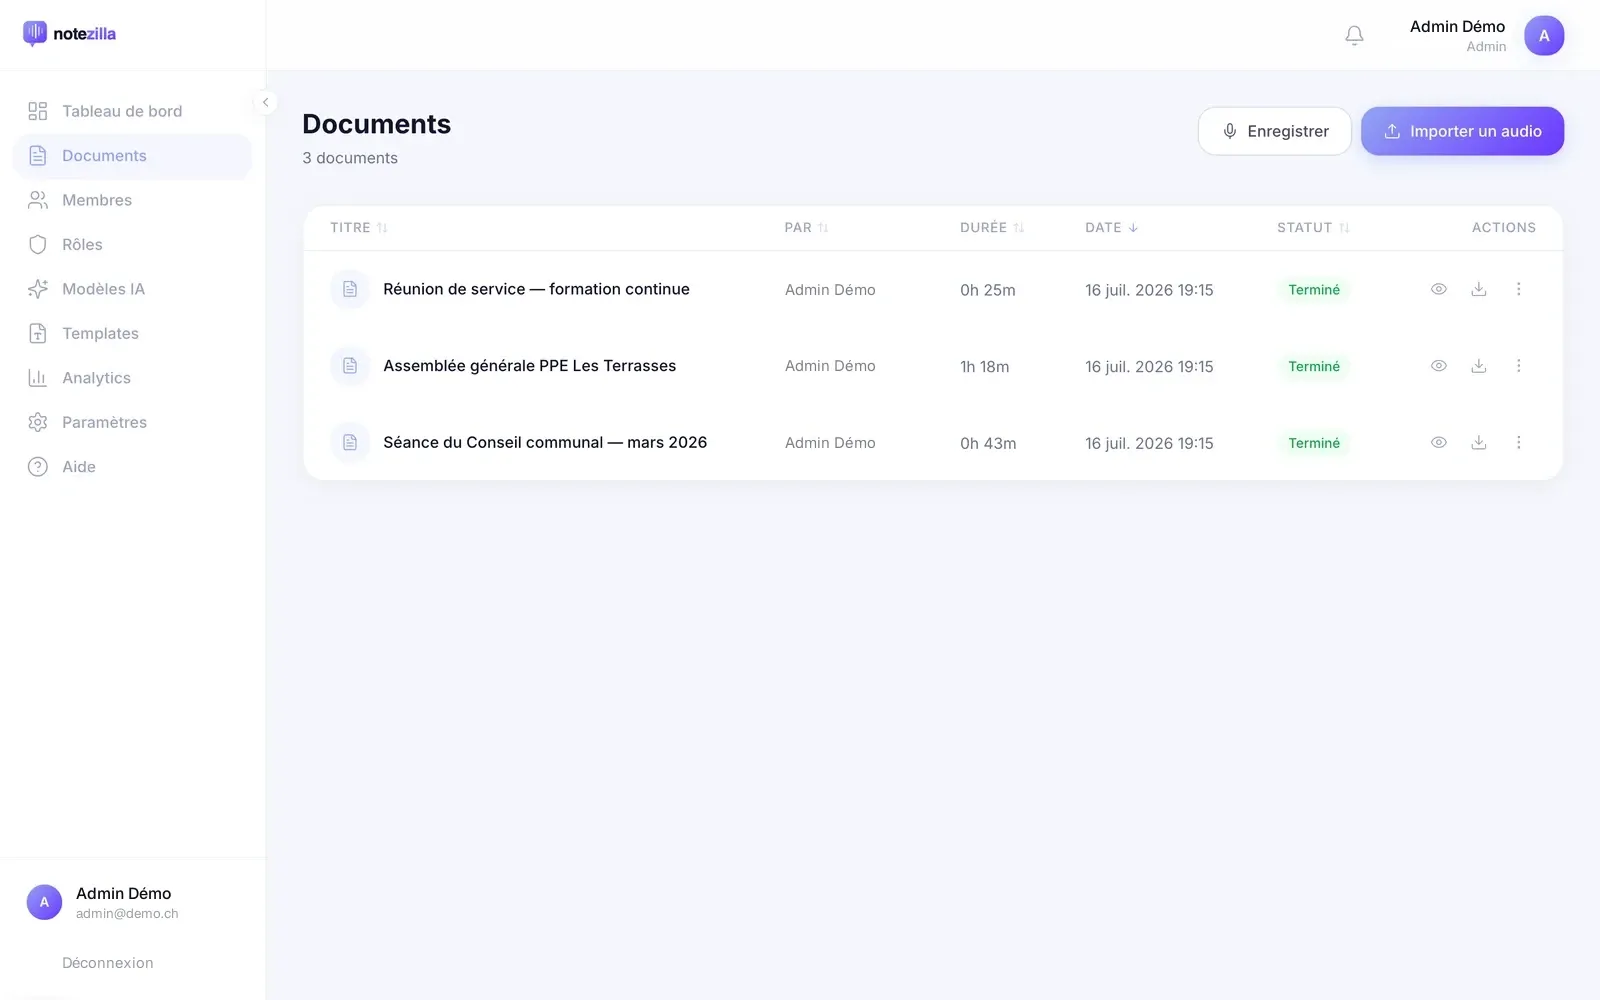View the Réunion de service document
This screenshot has width=1600, height=1000.
click(x=1438, y=289)
